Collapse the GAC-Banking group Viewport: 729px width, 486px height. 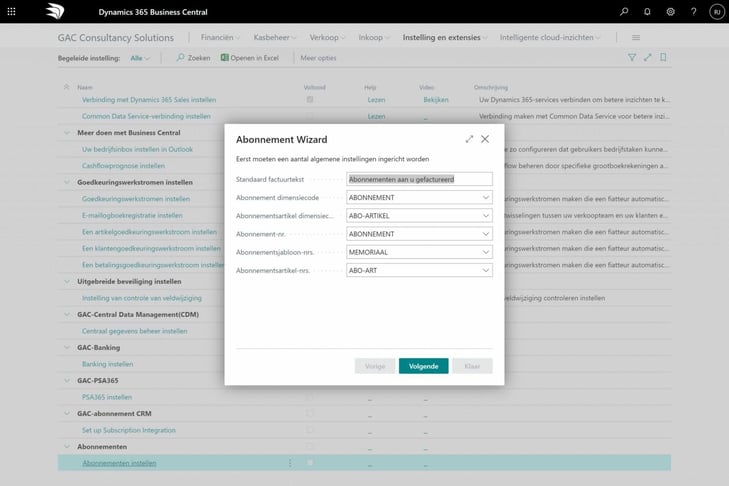tap(66, 347)
